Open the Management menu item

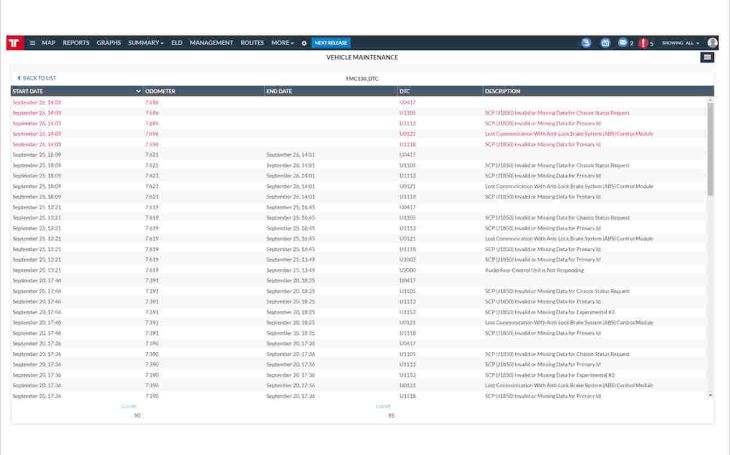pos(211,43)
